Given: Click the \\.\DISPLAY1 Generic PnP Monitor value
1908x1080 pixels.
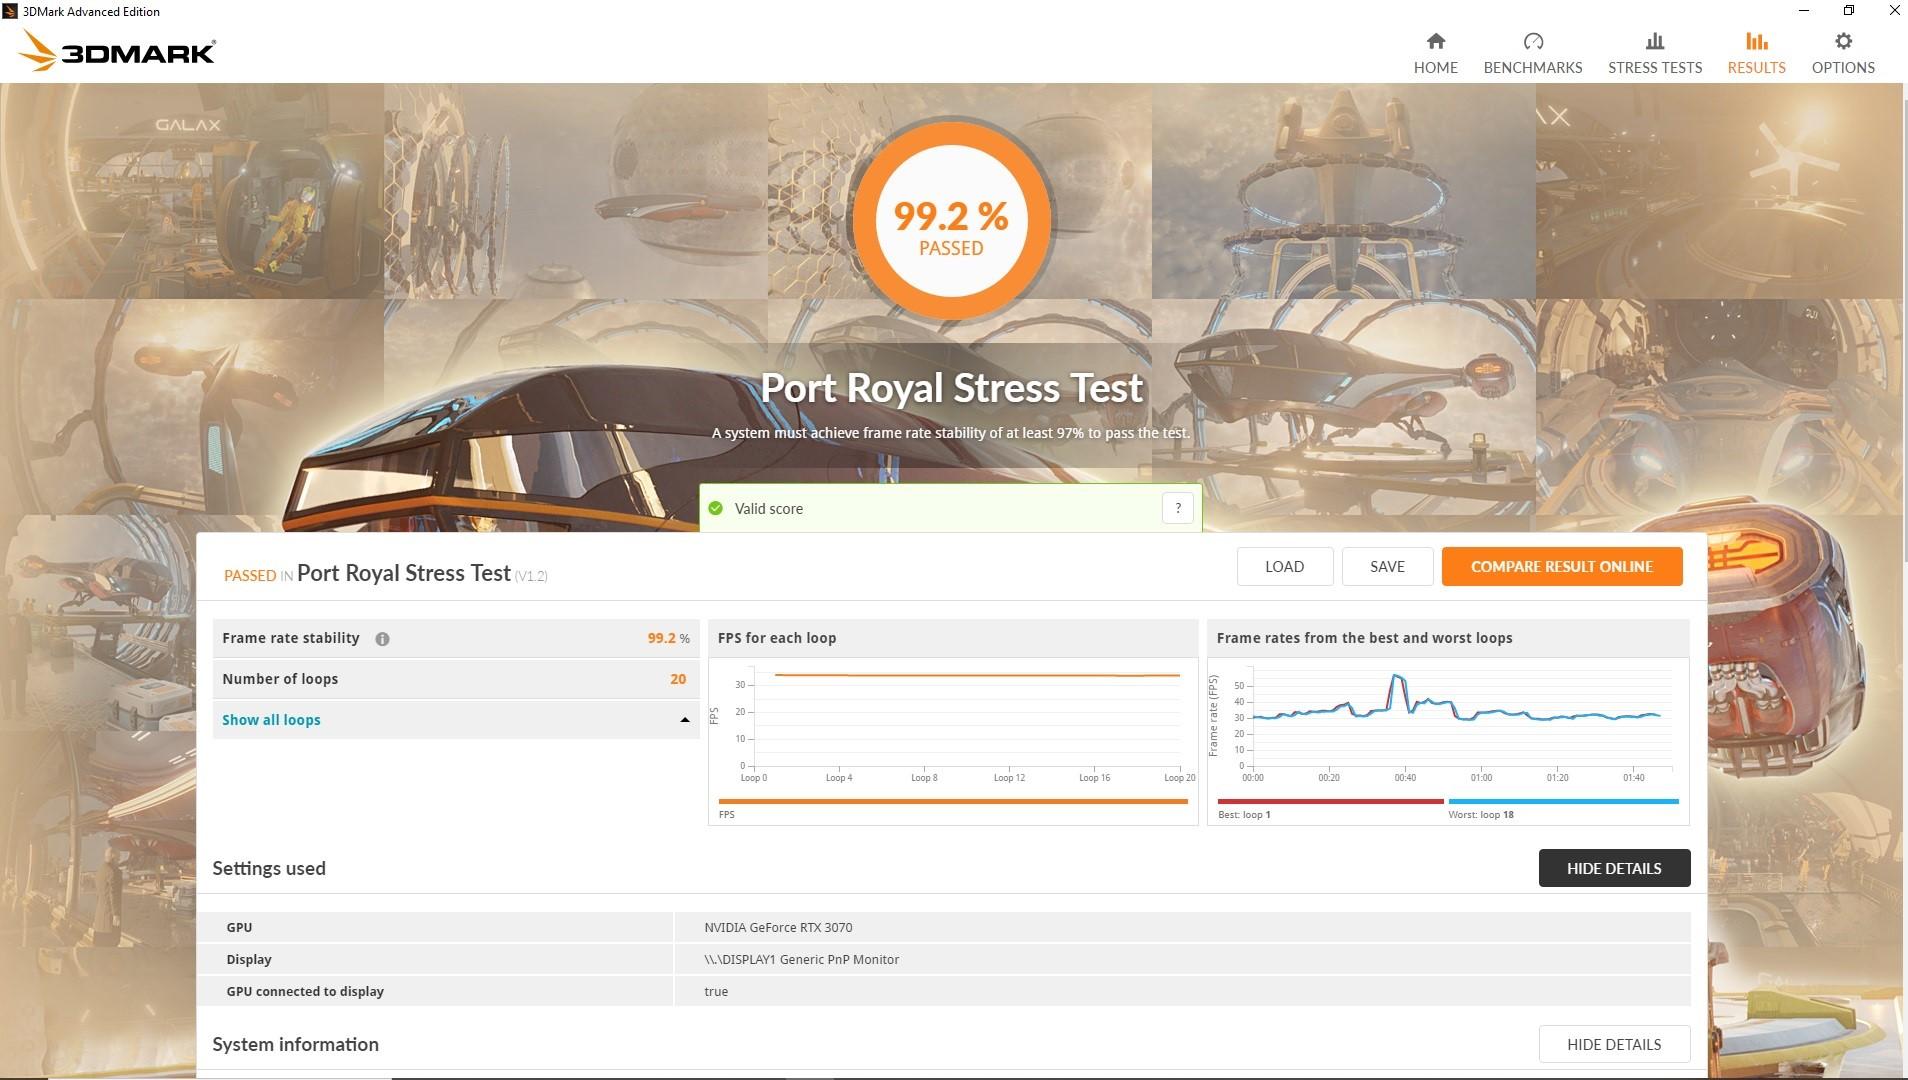Looking at the screenshot, I should coord(801,959).
